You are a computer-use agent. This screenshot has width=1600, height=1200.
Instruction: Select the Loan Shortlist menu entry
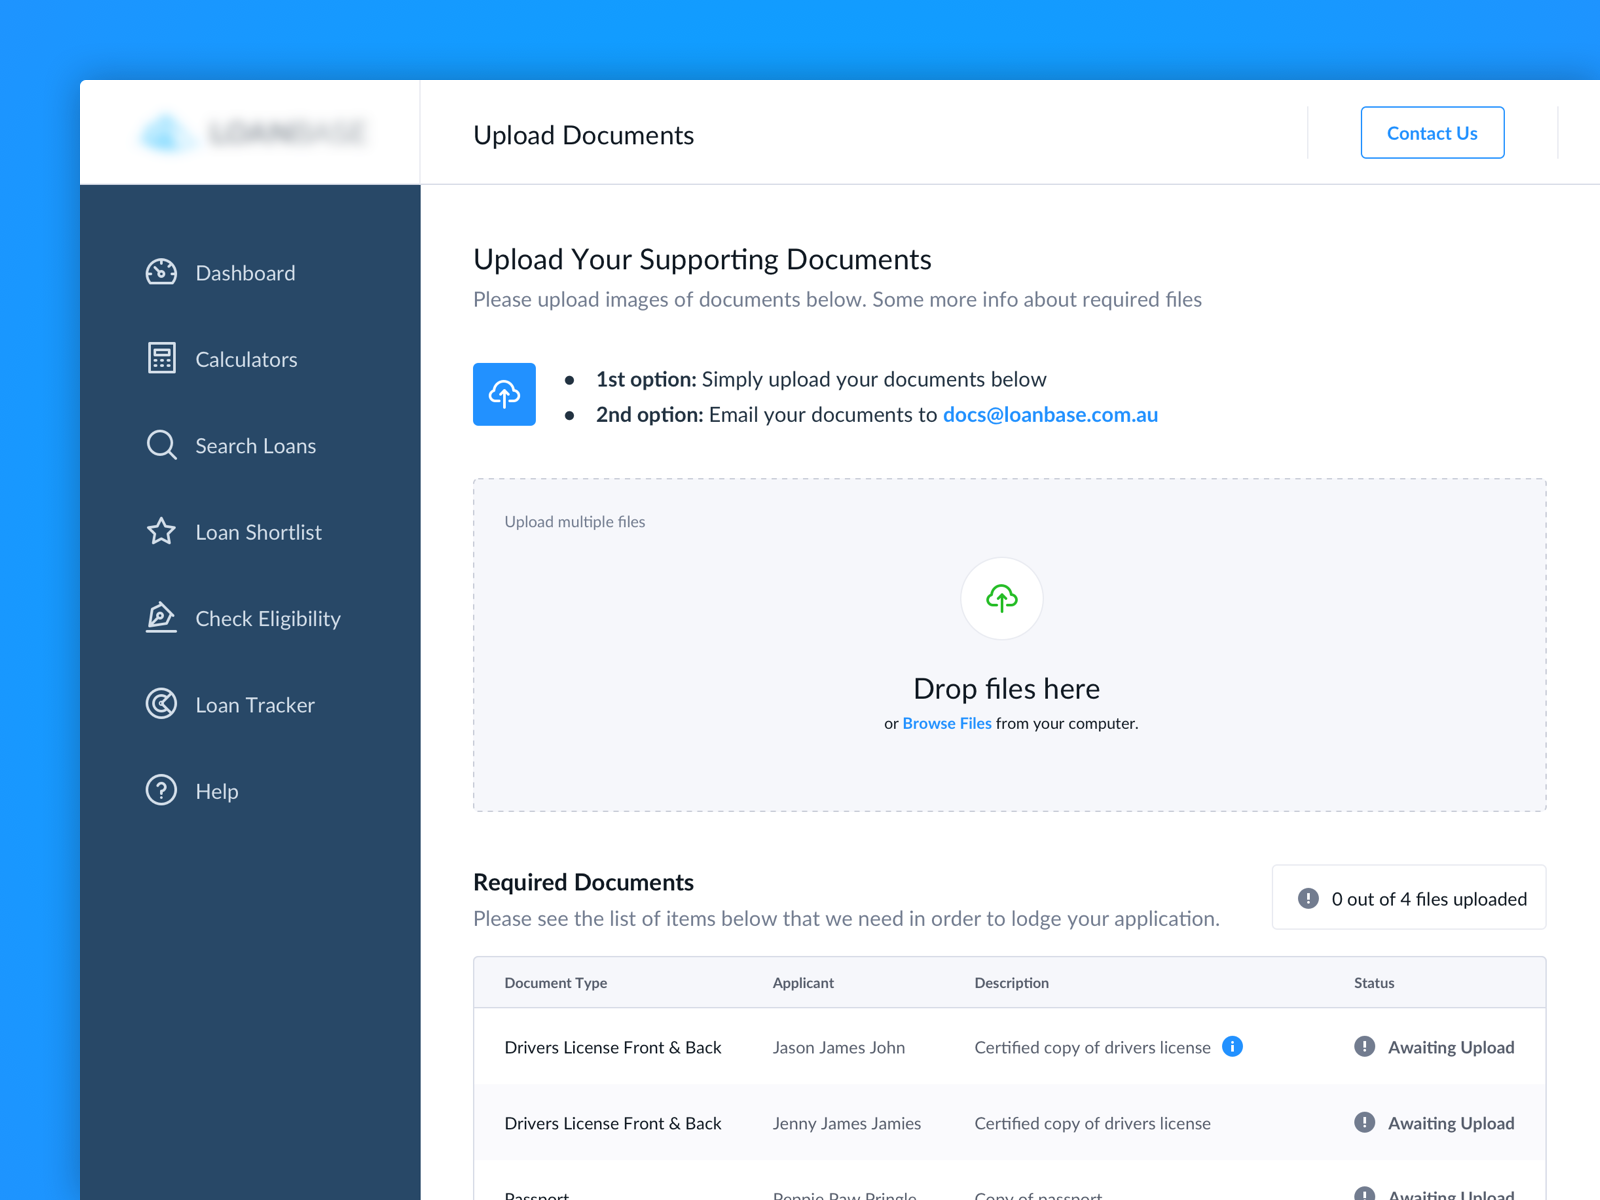pos(259,531)
